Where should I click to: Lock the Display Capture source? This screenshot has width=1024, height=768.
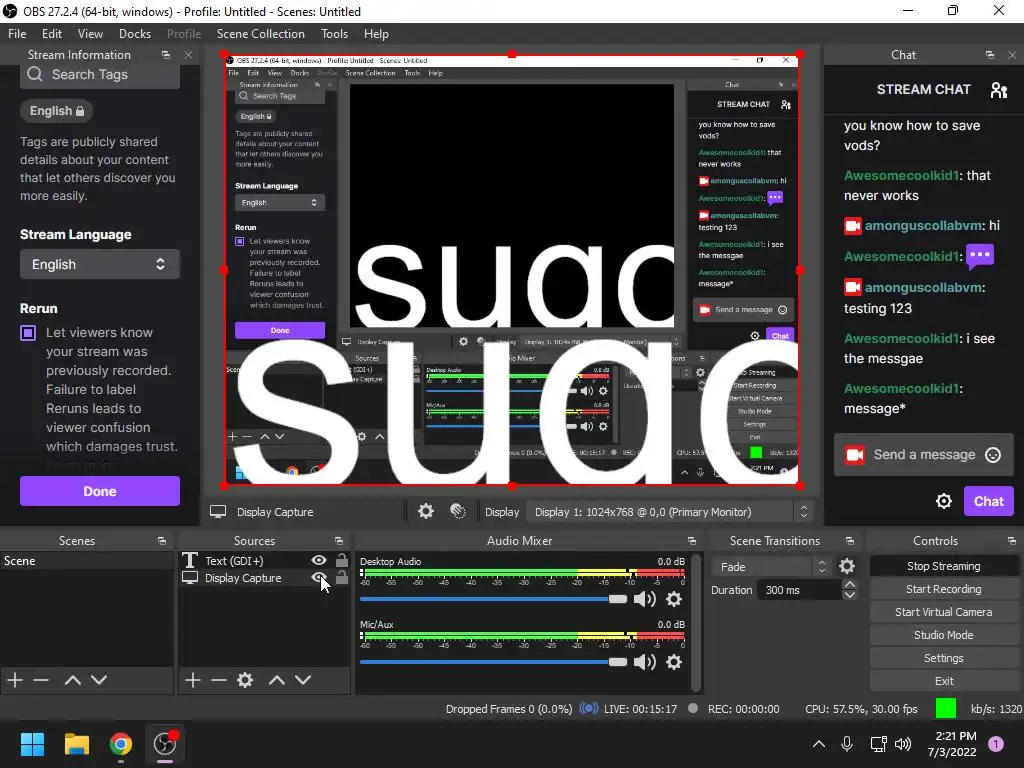click(x=342, y=577)
